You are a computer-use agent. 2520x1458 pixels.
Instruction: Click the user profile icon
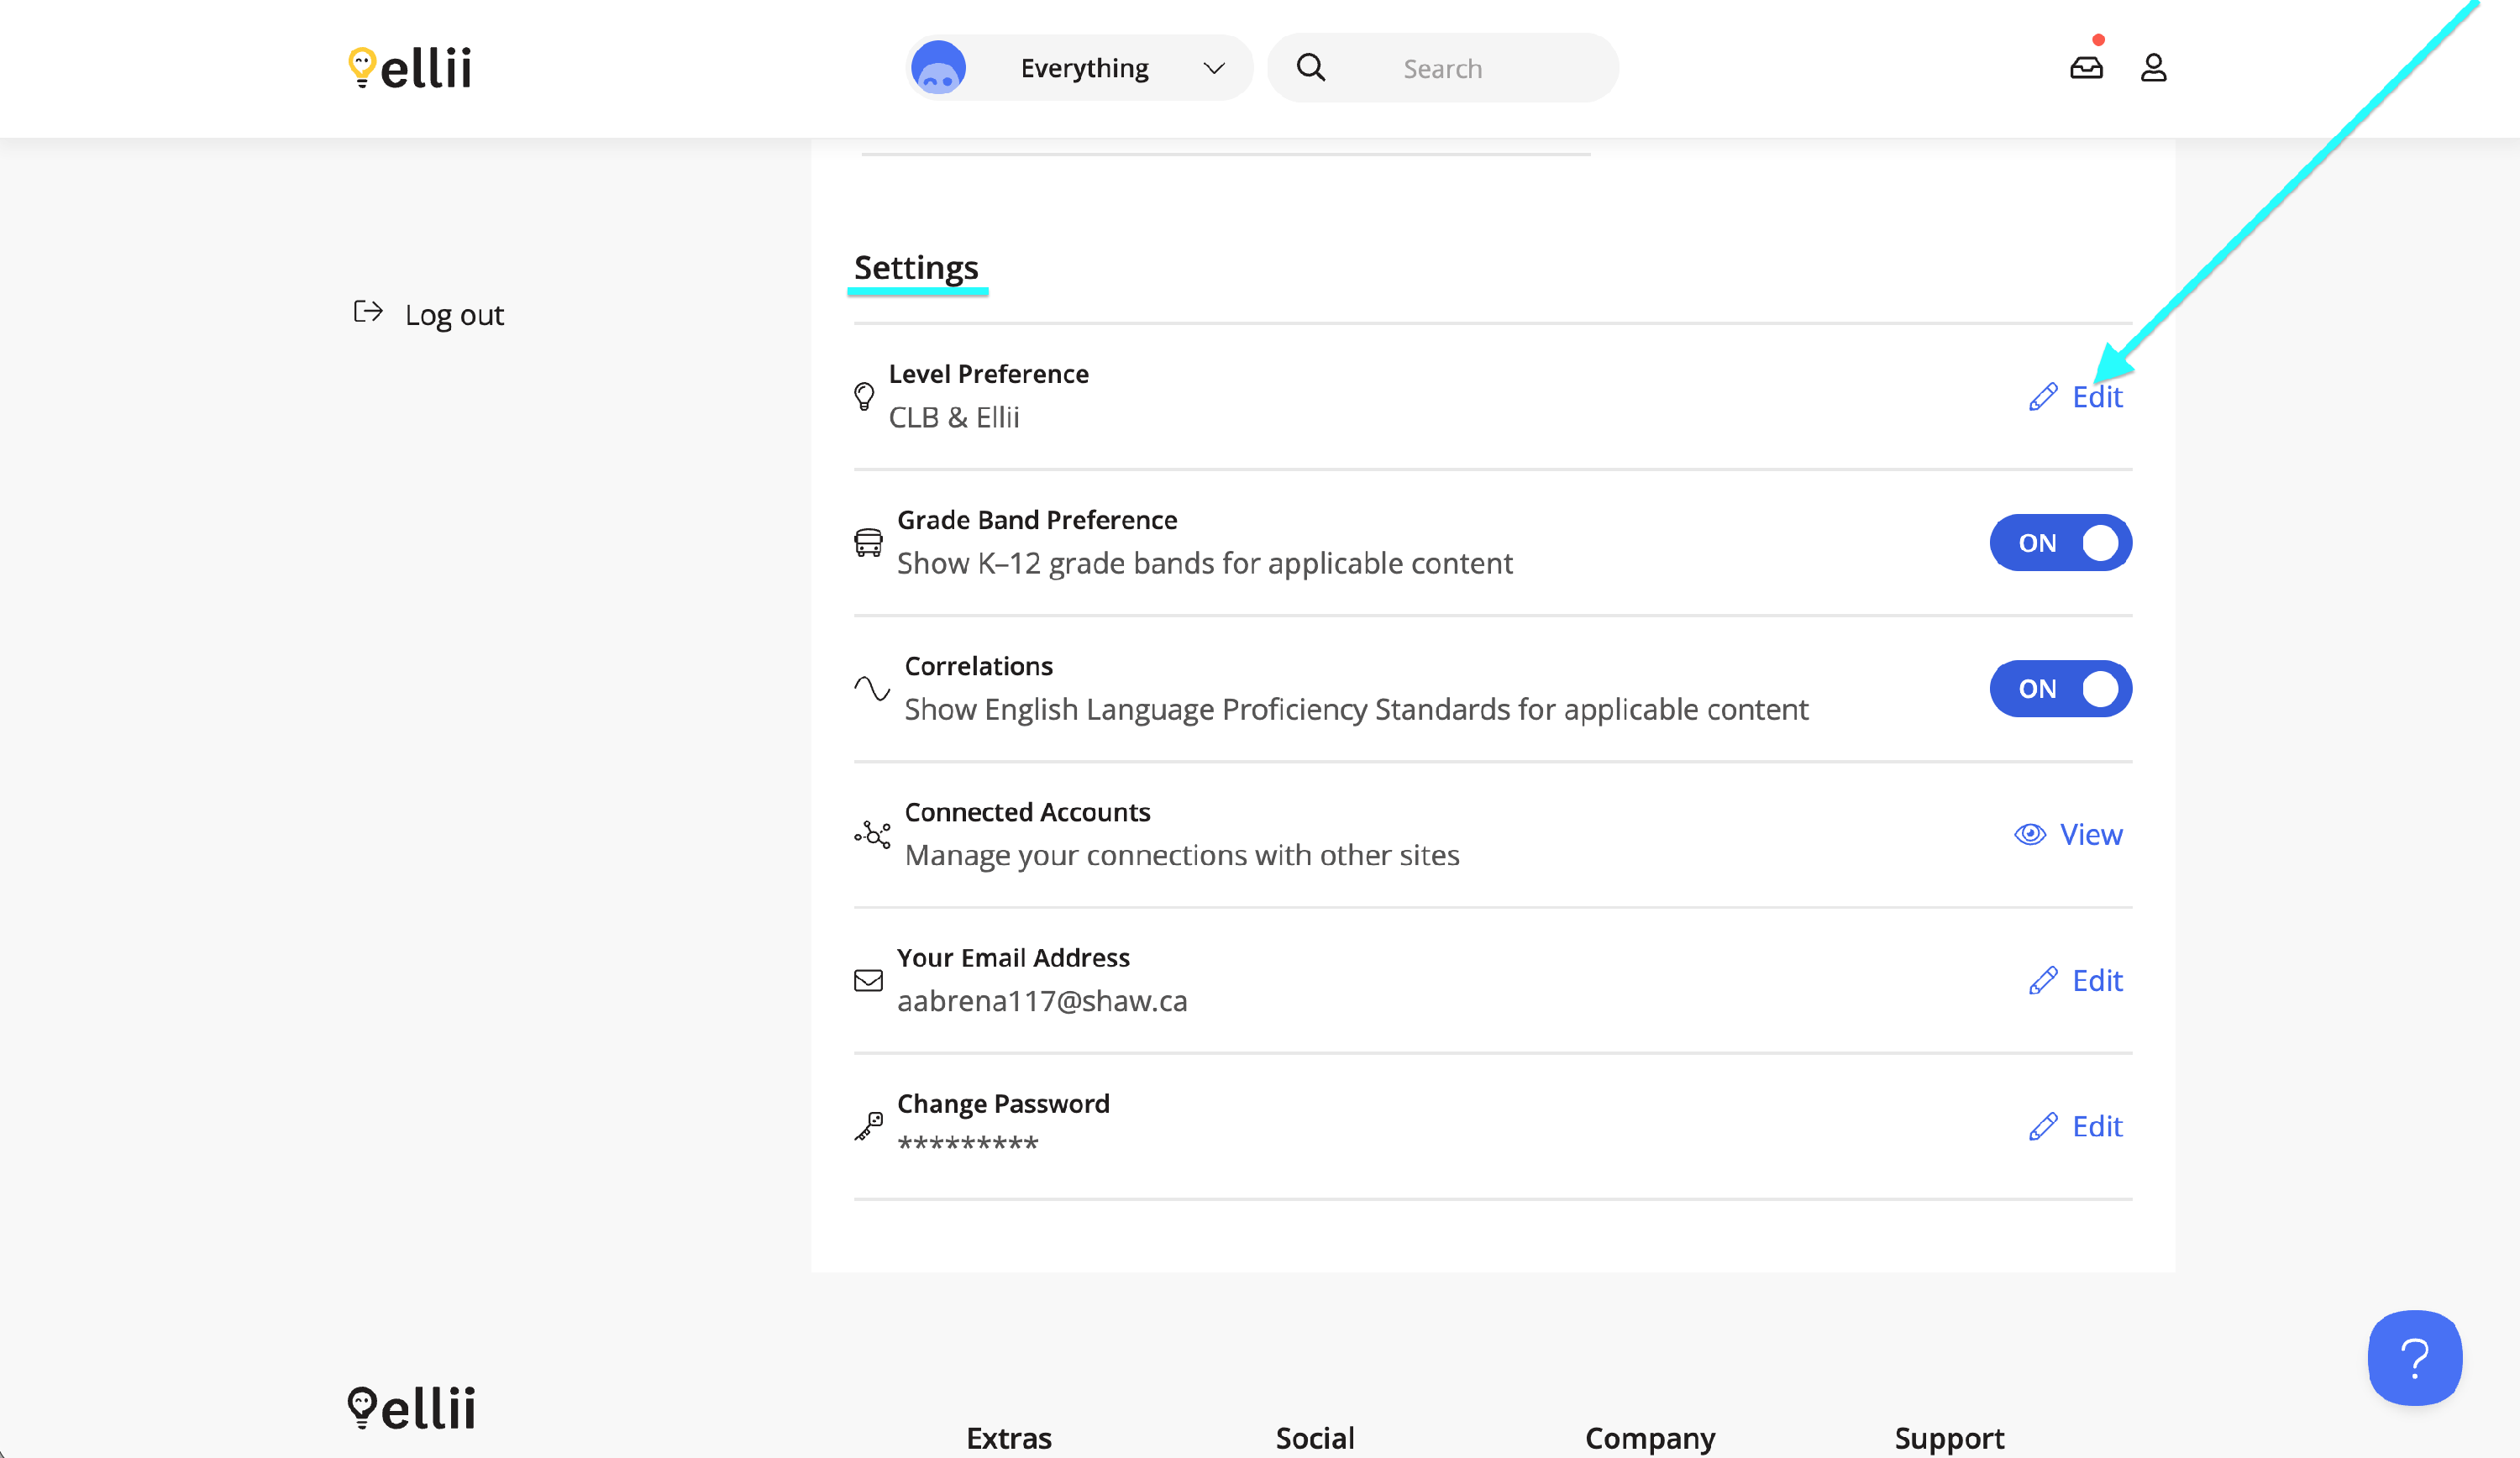click(2153, 67)
